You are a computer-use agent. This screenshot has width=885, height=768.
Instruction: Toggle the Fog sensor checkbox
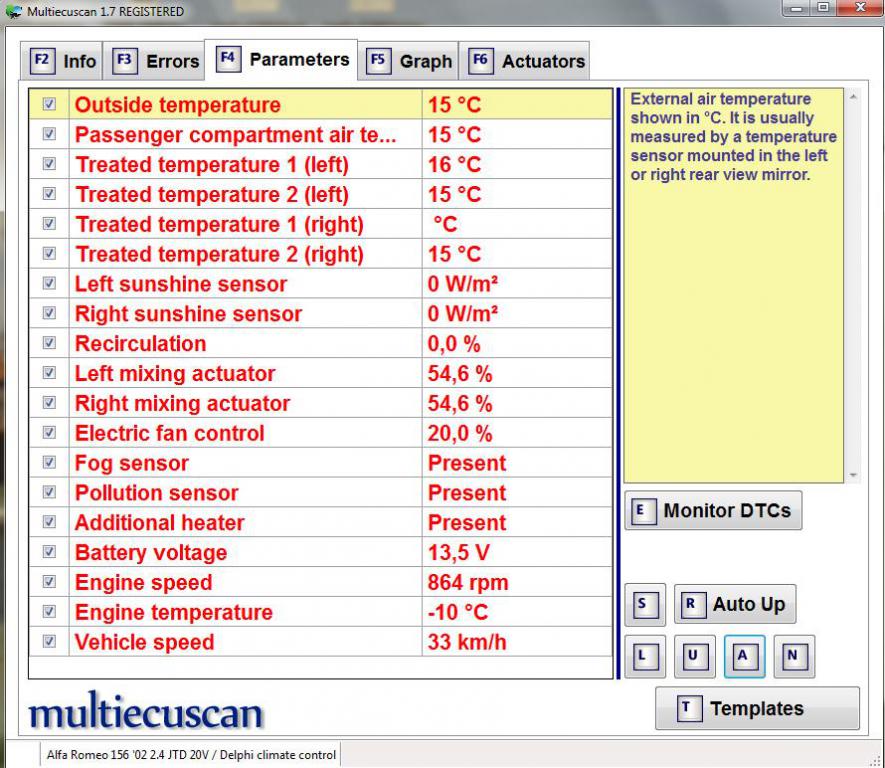[x=49, y=463]
